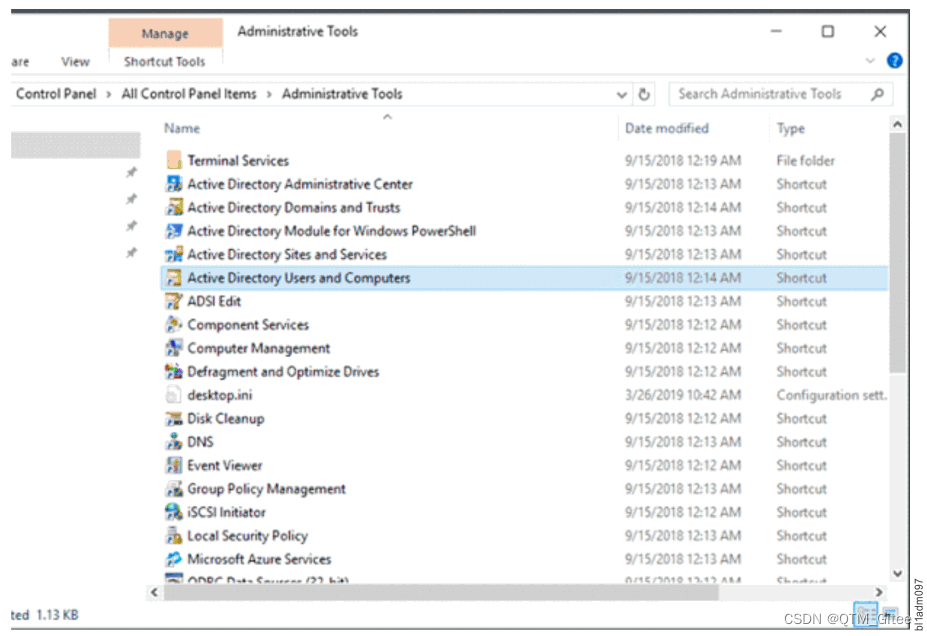Open the address bar history dropdown
927x636 pixels.
[x=623, y=93]
